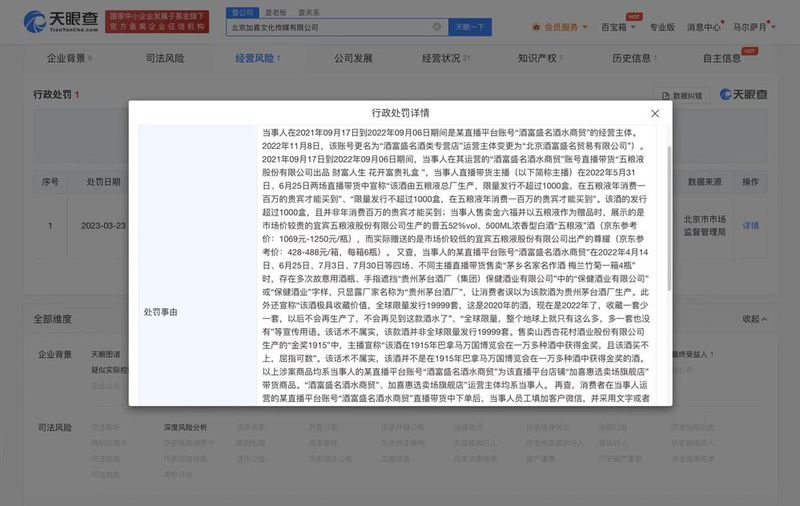Open 消息中心 notifications
The width and height of the screenshot is (800, 506).
click(x=705, y=27)
